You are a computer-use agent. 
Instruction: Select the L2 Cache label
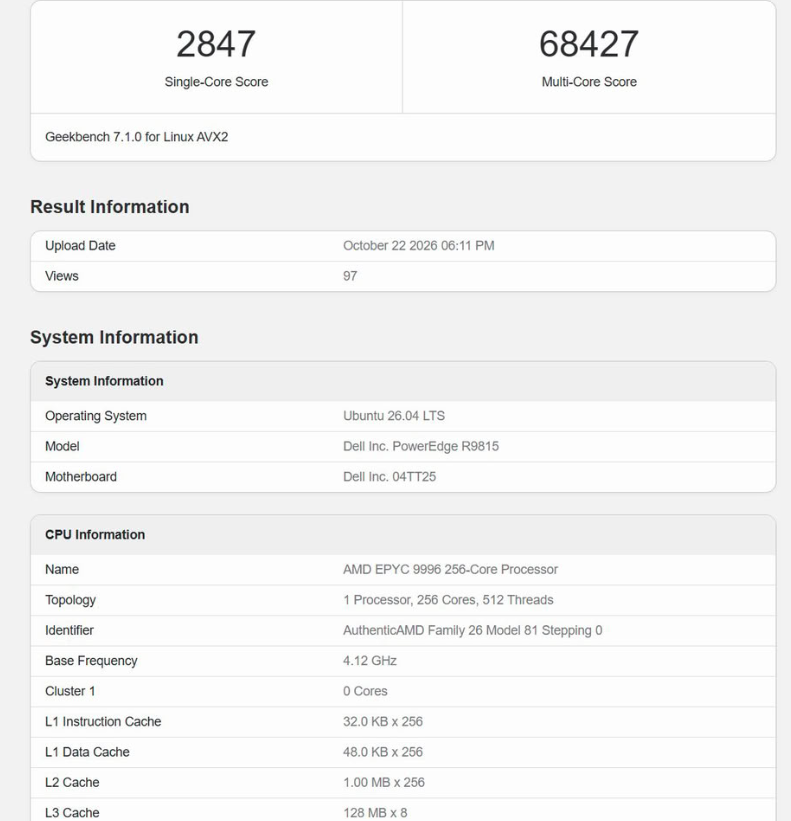coord(72,782)
